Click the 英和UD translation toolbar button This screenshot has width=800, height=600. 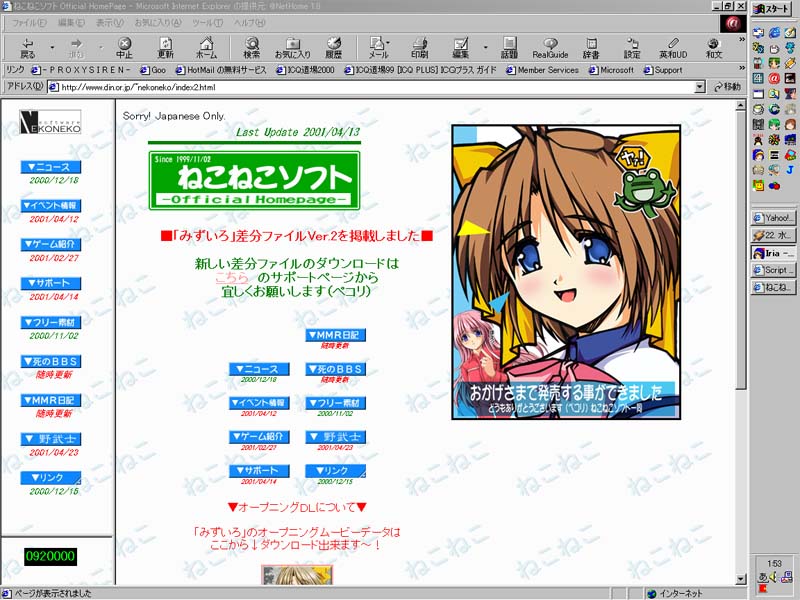pyautogui.click(x=673, y=48)
